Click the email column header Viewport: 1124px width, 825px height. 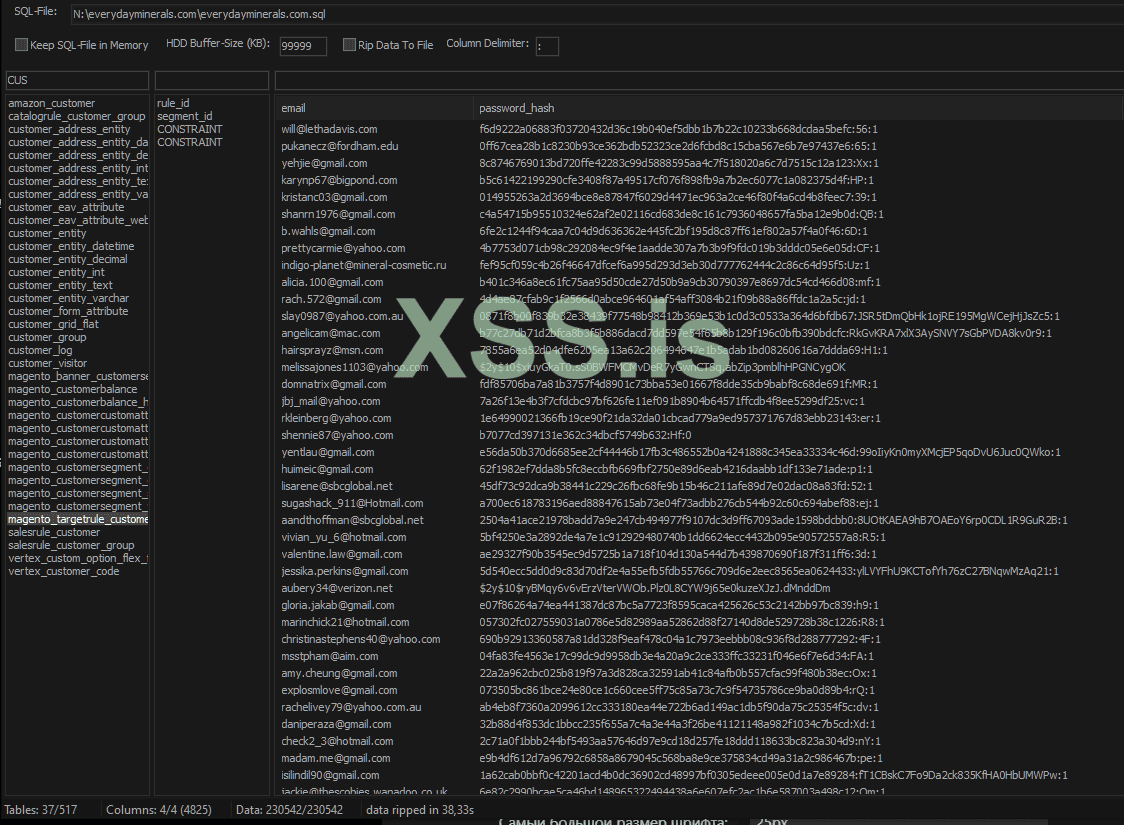pos(290,107)
